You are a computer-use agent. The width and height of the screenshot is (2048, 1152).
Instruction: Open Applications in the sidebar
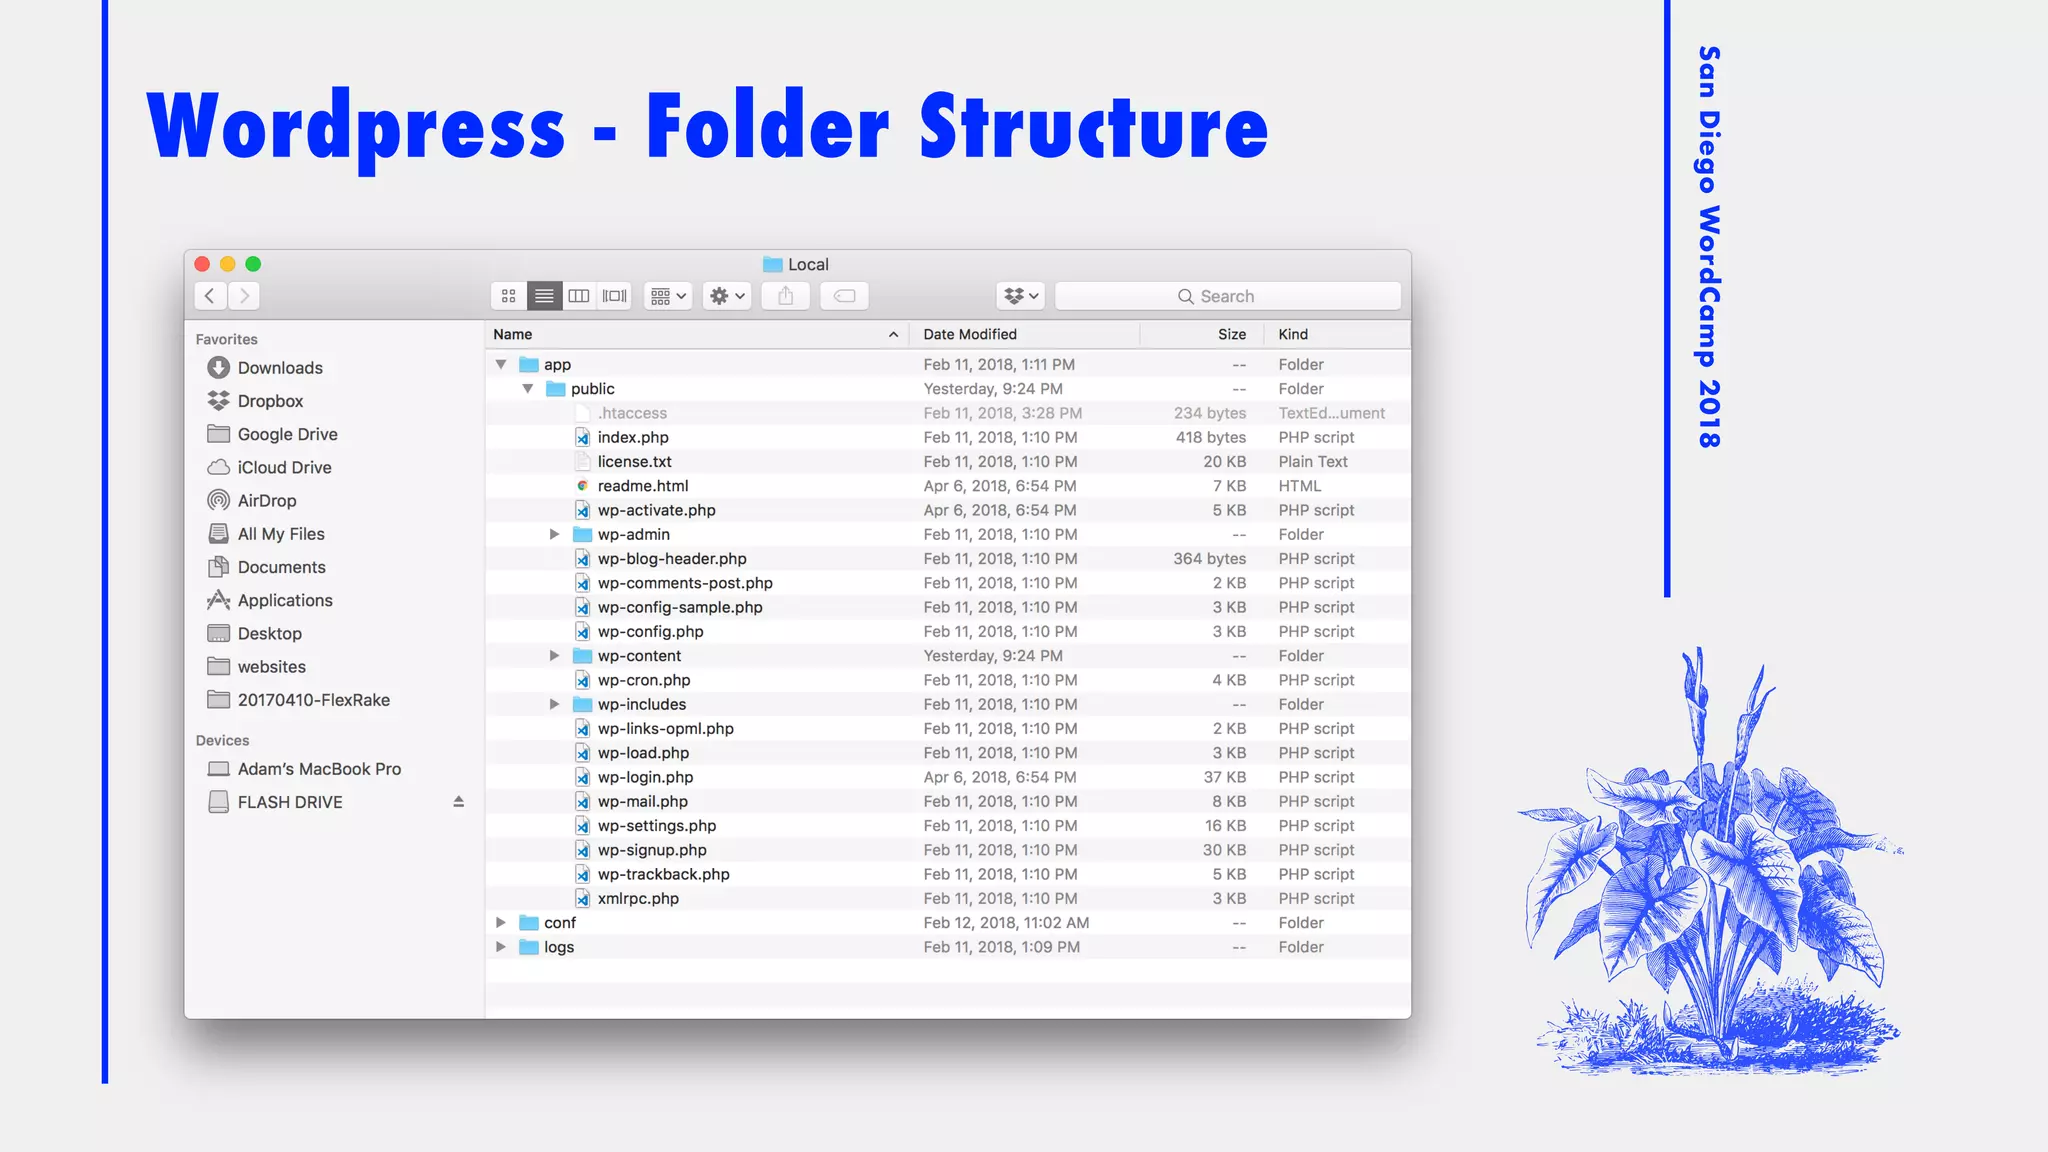[x=270, y=600]
